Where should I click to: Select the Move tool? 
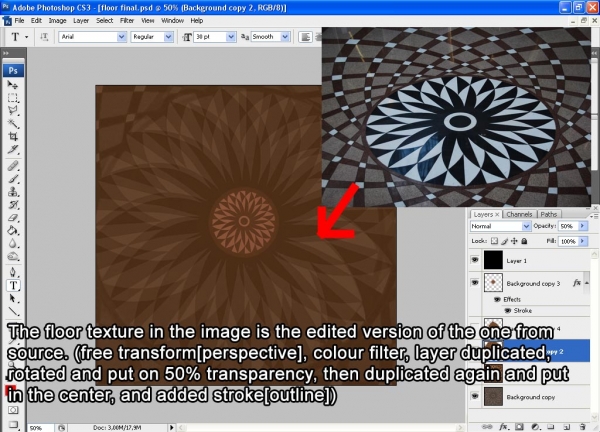click(13, 84)
